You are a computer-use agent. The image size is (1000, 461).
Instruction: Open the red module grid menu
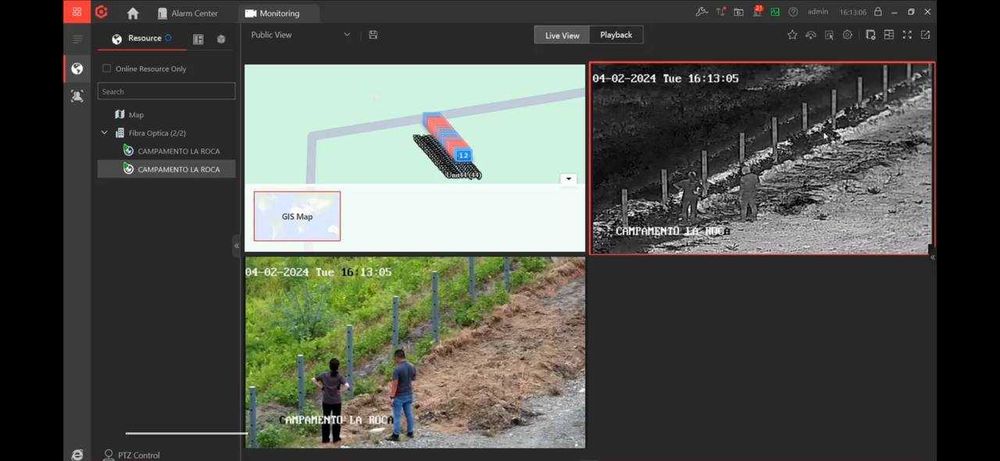77,11
